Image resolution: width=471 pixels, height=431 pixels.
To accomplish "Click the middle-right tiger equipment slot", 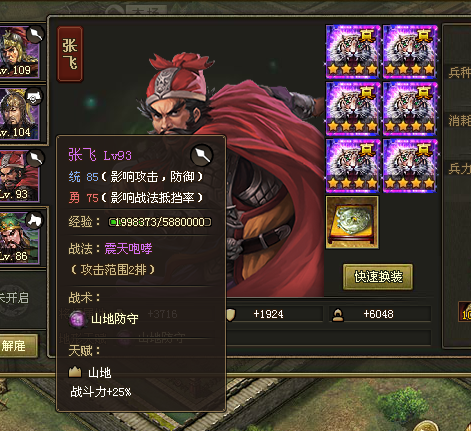I will (x=410, y=109).
